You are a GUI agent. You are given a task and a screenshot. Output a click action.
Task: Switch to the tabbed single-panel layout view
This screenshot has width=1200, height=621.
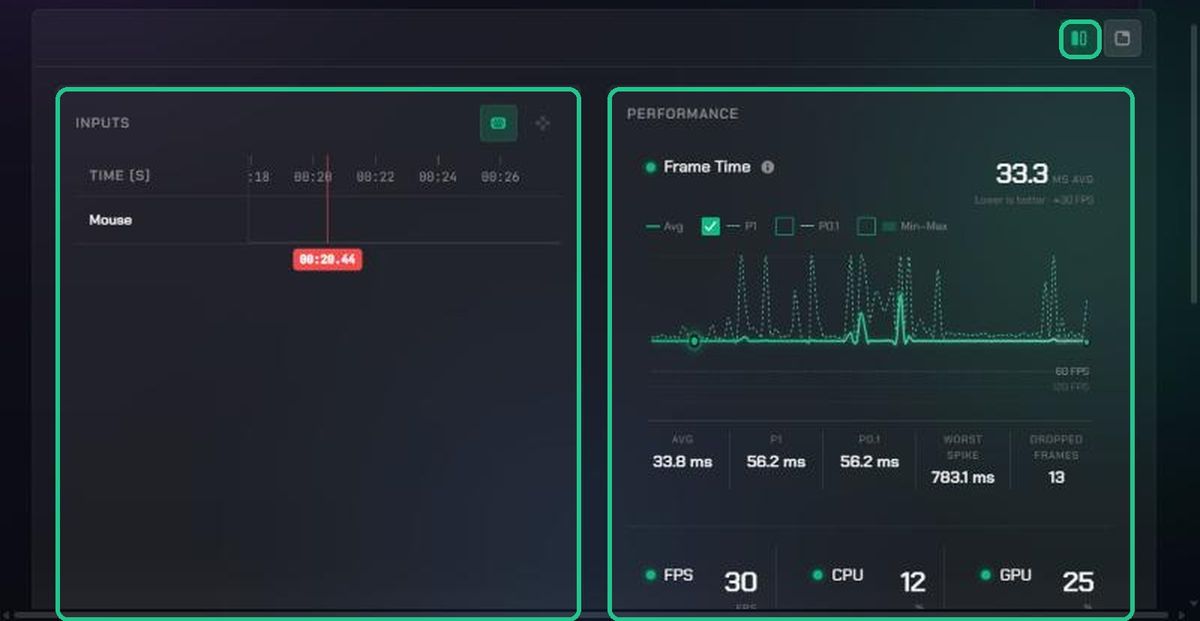tap(1123, 39)
